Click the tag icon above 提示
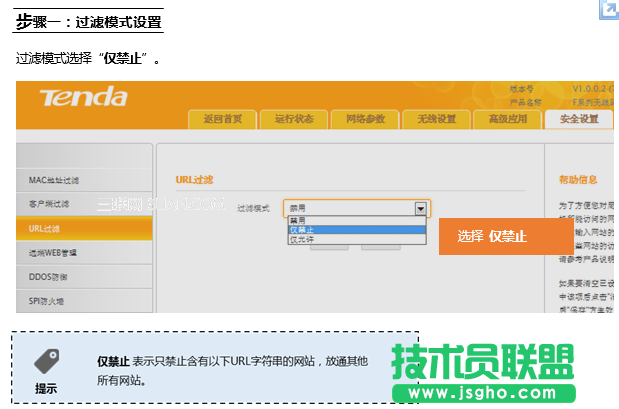619x409 pixels. point(46,361)
